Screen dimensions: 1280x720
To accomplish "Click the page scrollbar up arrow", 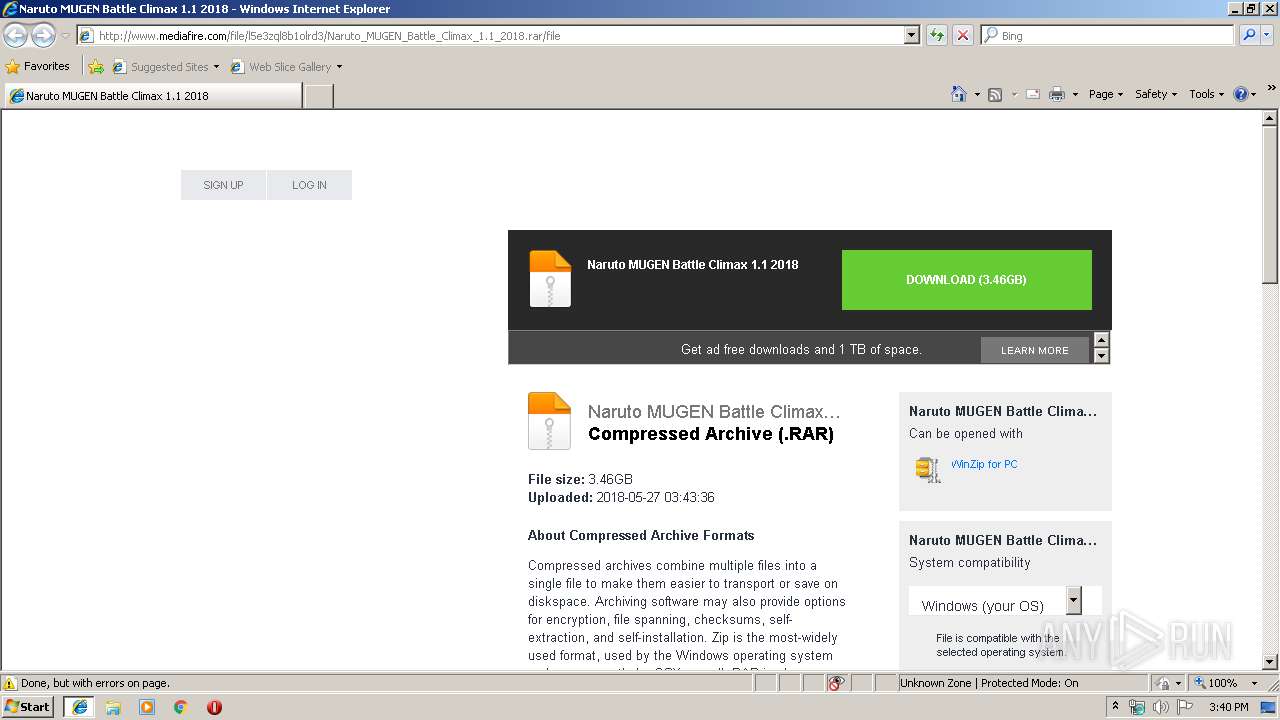I will (x=1270, y=118).
